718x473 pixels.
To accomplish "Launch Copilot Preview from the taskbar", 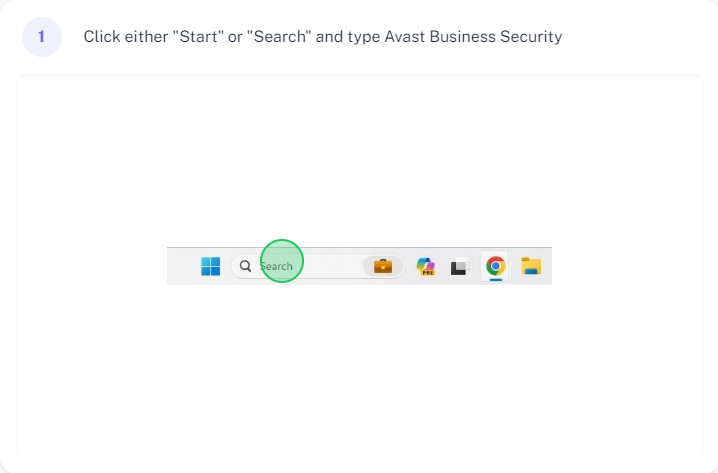I will (x=425, y=266).
